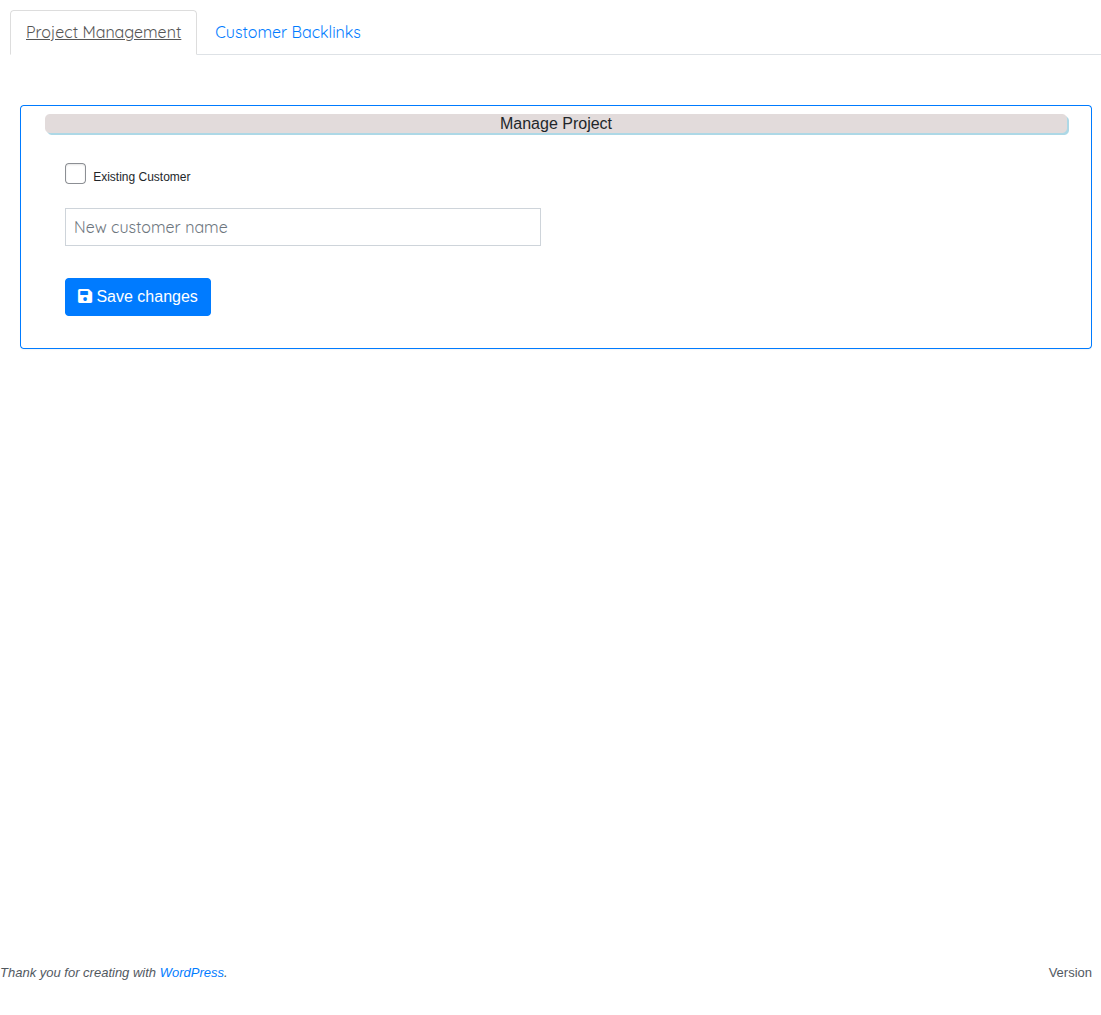Focus the New customer name field
The image size is (1101, 1015).
click(x=302, y=227)
